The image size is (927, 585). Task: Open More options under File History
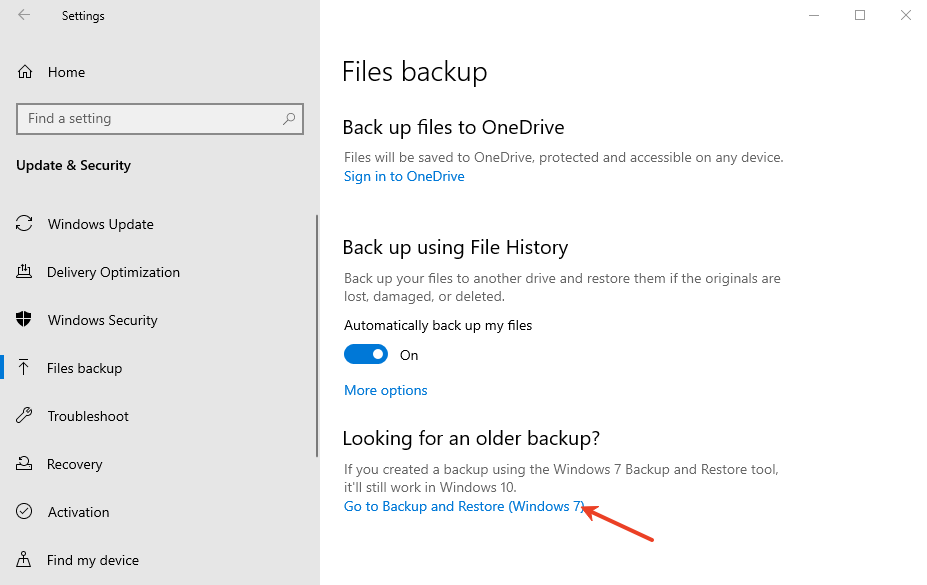(x=385, y=390)
